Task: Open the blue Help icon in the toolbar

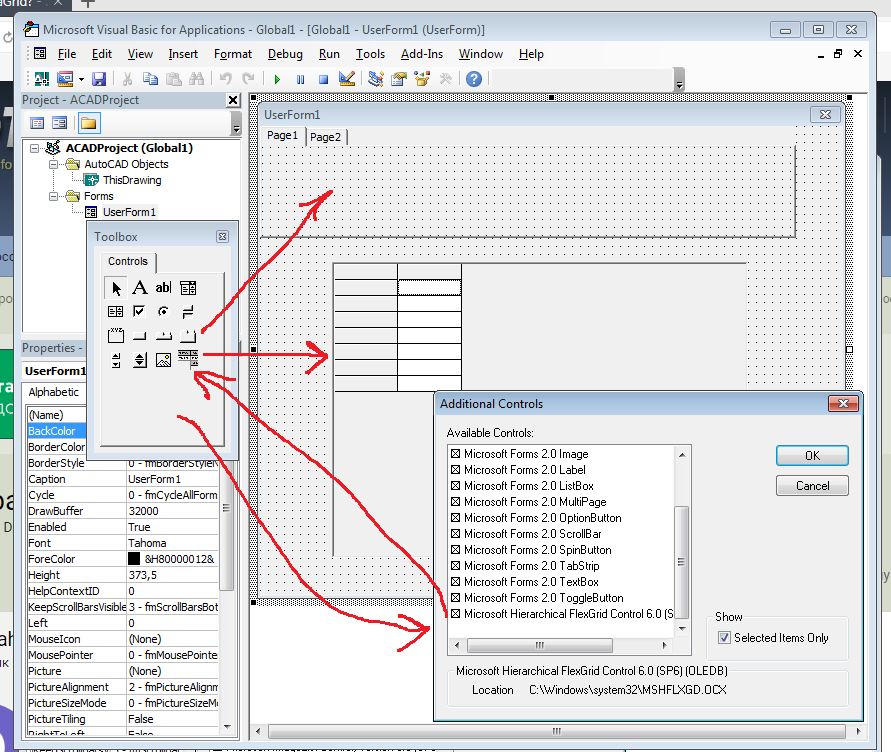Action: (474, 79)
